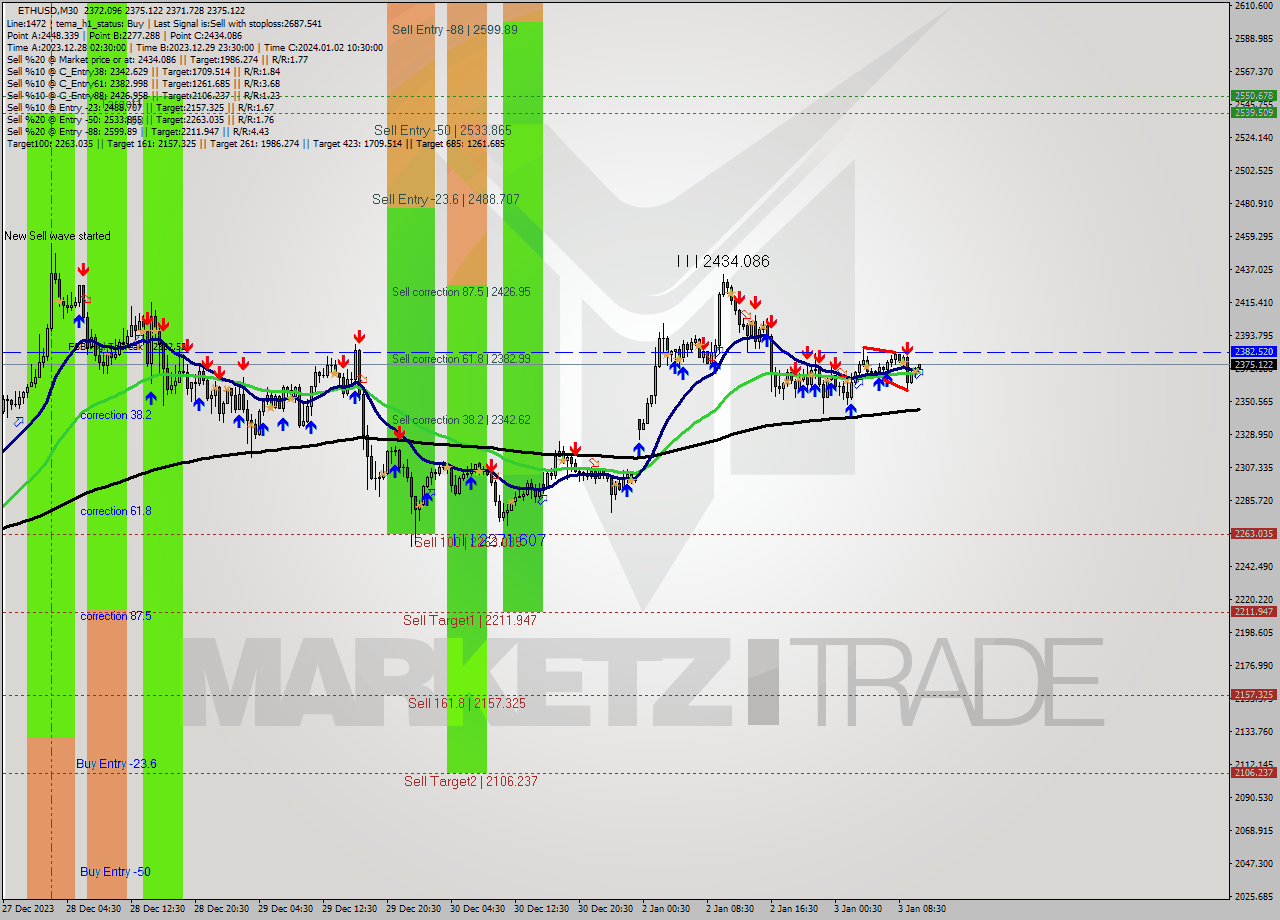Click the 'Sell Entry -50 | 2533.865' label
This screenshot has height=920, width=1280.
pos(443,130)
